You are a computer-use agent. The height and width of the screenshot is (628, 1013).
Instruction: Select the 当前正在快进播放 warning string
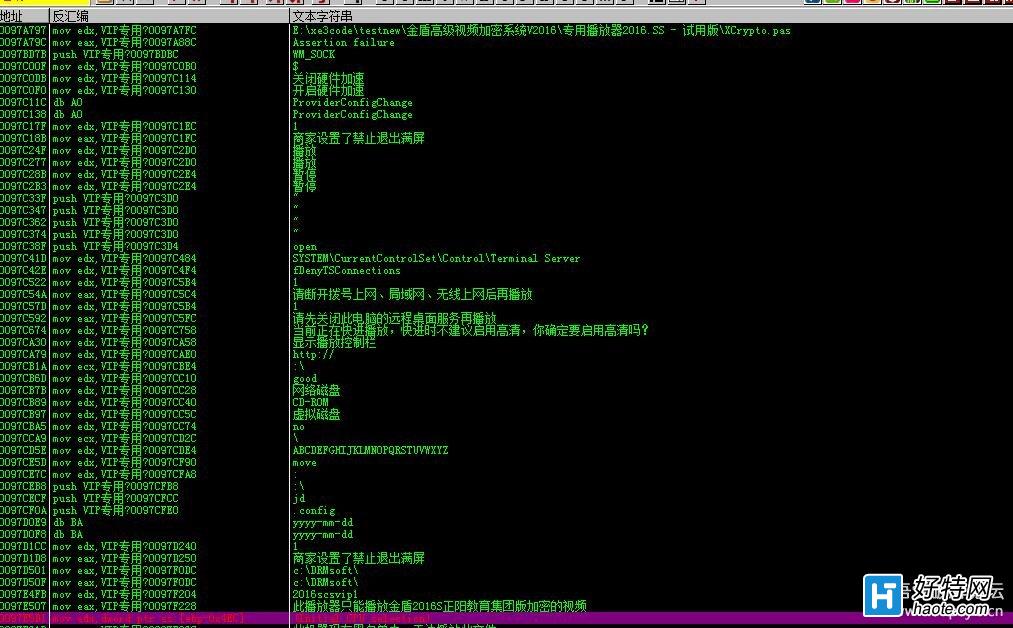tap(470, 331)
